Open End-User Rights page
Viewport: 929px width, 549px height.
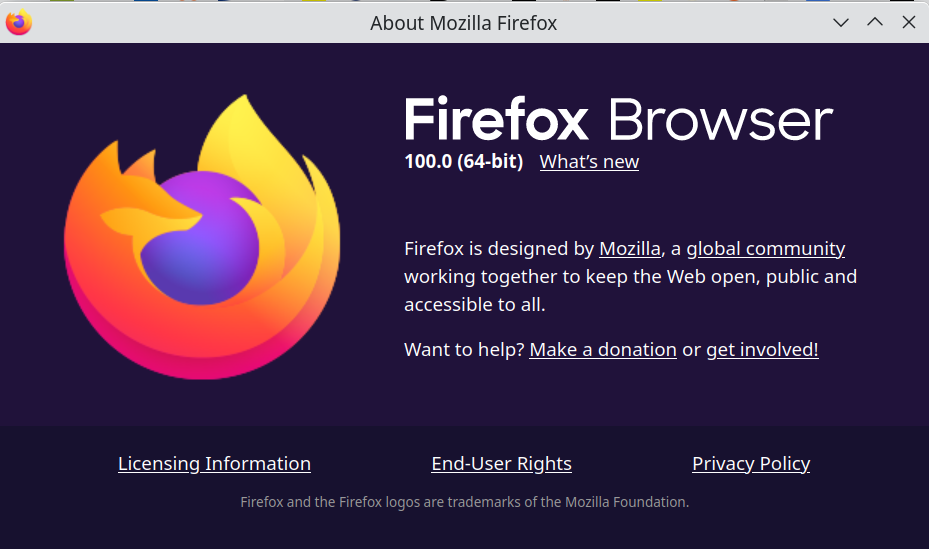point(501,464)
